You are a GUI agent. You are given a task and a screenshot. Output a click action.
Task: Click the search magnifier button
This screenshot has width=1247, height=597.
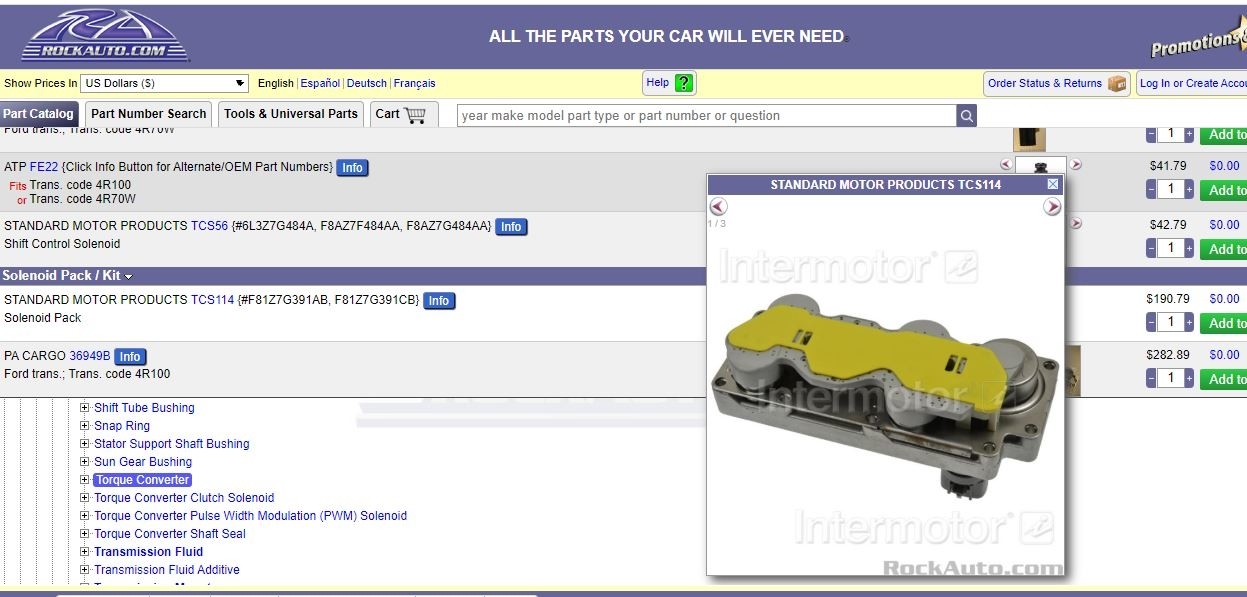966,115
